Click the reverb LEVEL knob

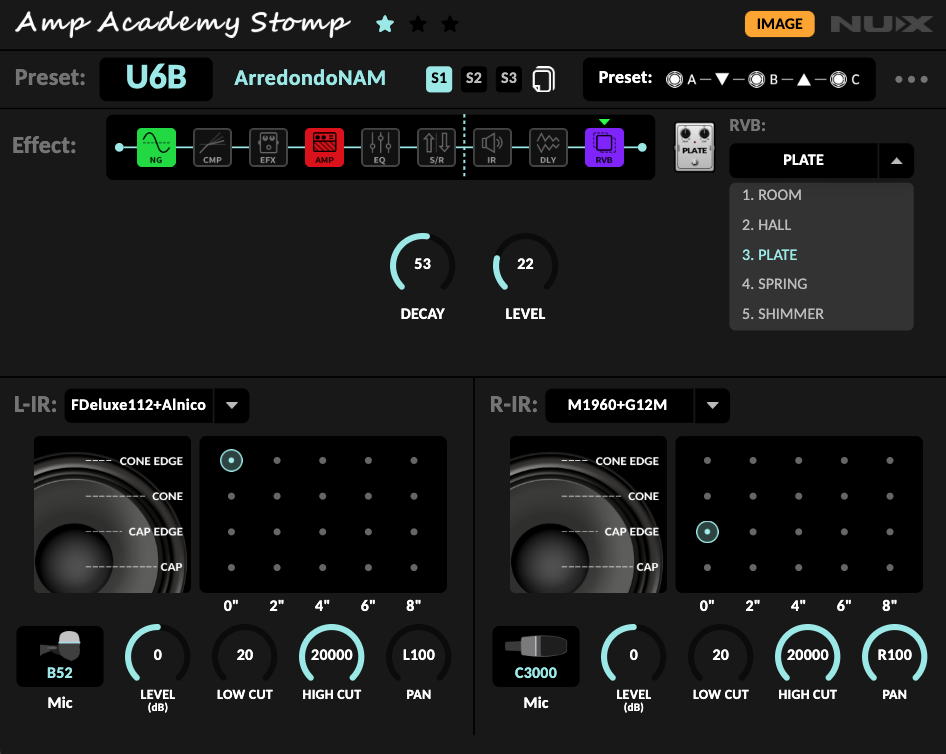pos(525,265)
